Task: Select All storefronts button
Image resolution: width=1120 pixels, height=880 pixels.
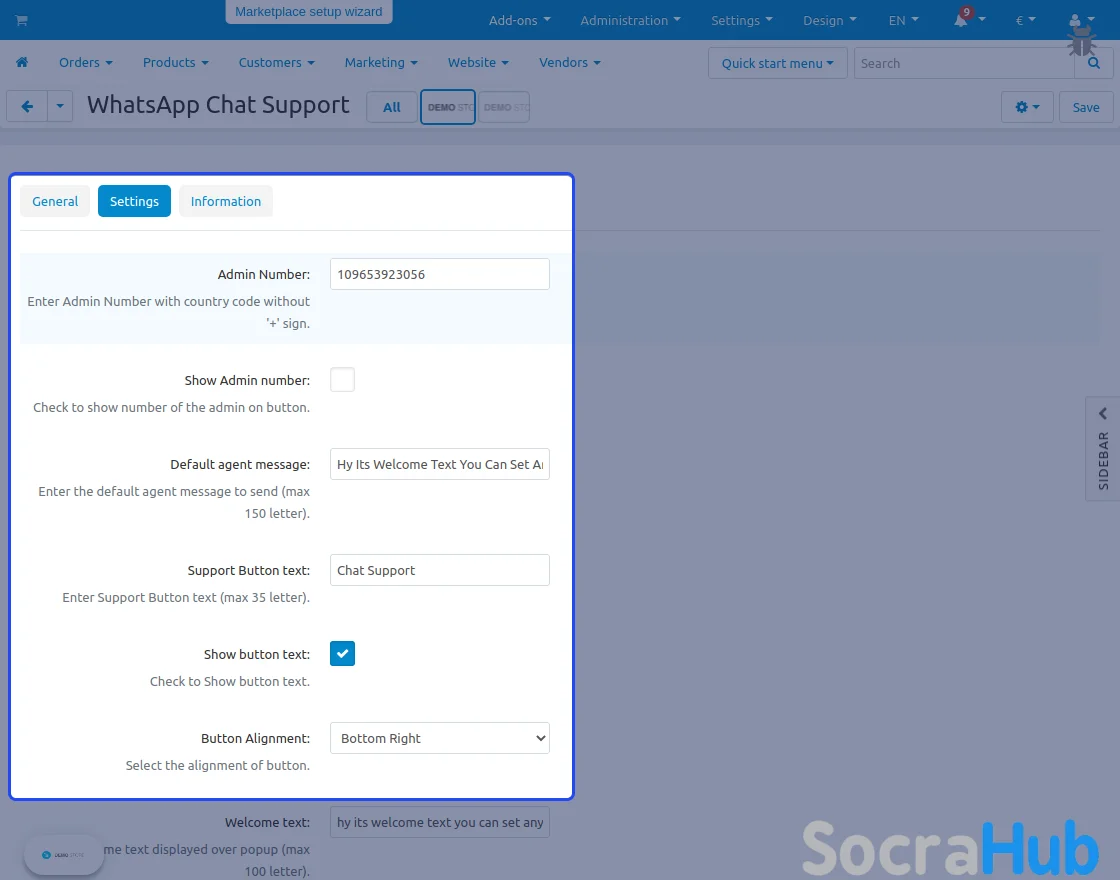Action: point(391,107)
